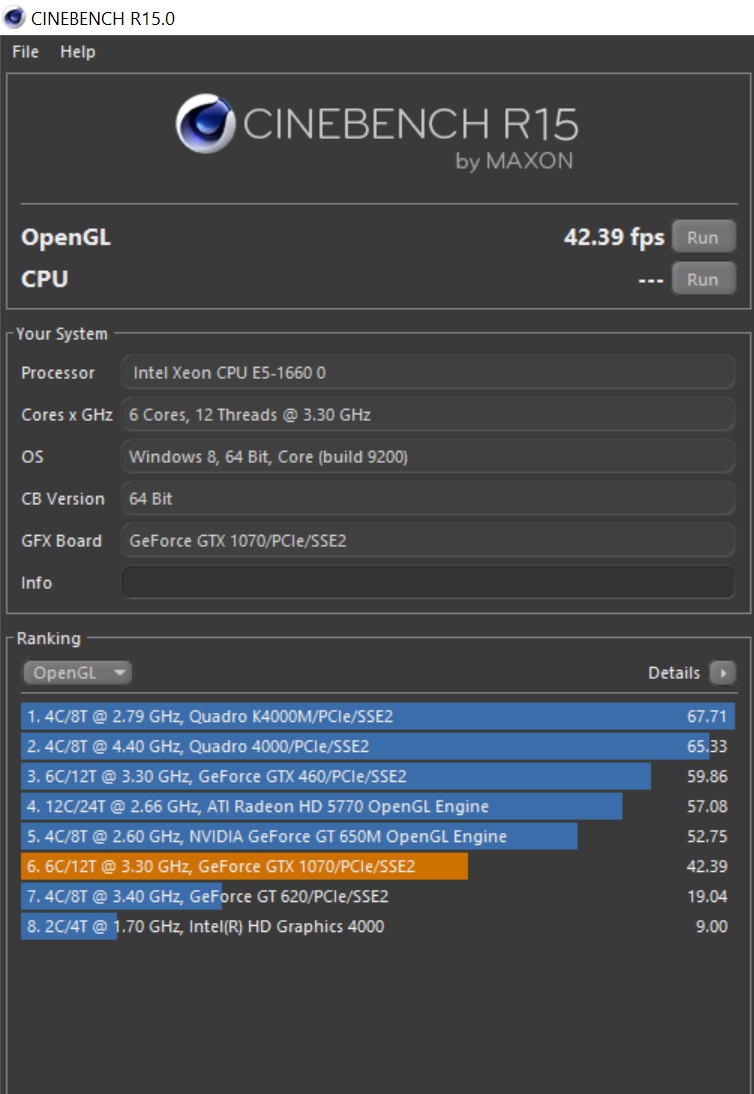Select the Quadro 4000 ranking entry
The height and width of the screenshot is (1094, 754).
[376, 746]
